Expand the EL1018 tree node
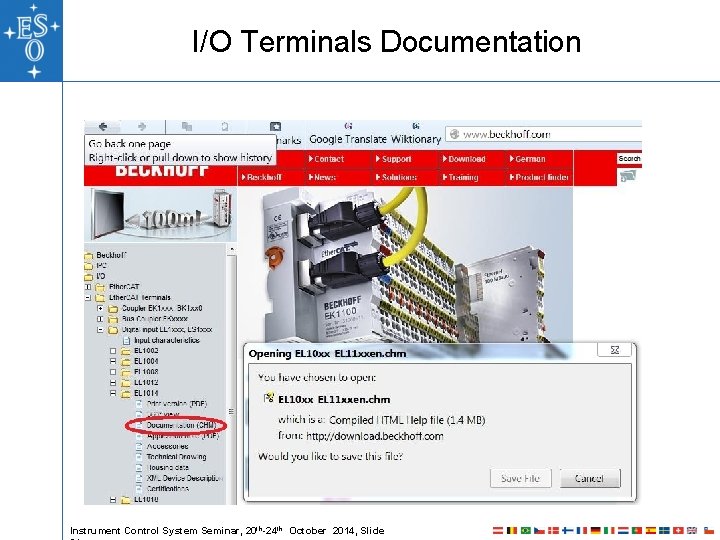 pos(113,500)
